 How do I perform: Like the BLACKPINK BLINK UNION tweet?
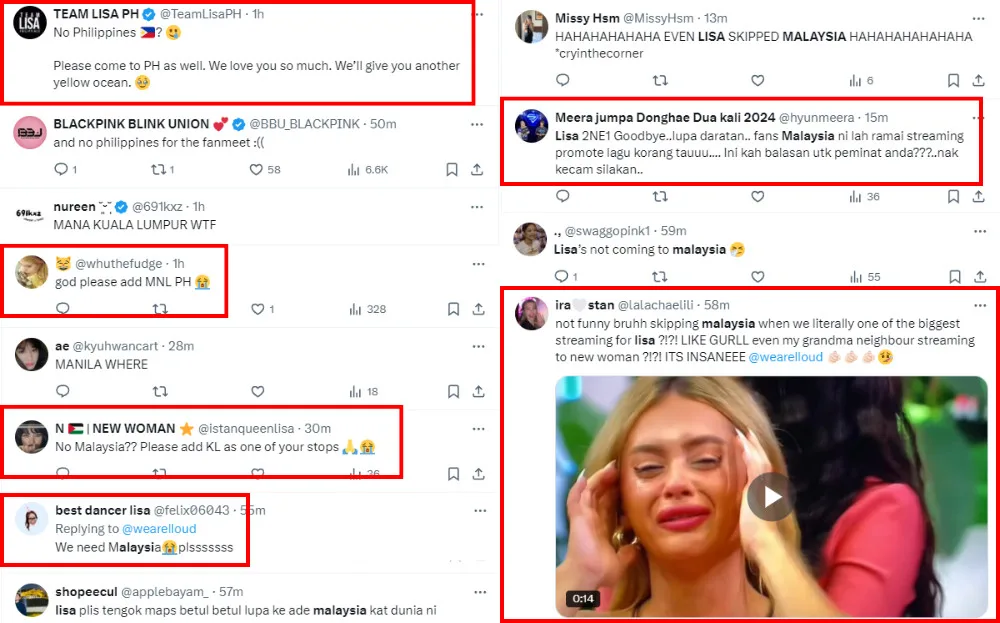[257, 170]
